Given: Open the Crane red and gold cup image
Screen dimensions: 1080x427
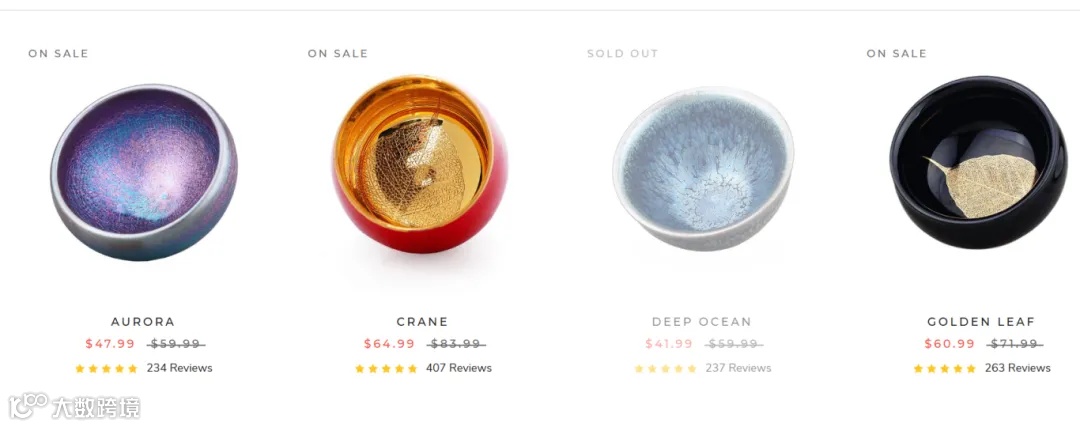Looking at the screenshot, I should pyautogui.click(x=420, y=164).
